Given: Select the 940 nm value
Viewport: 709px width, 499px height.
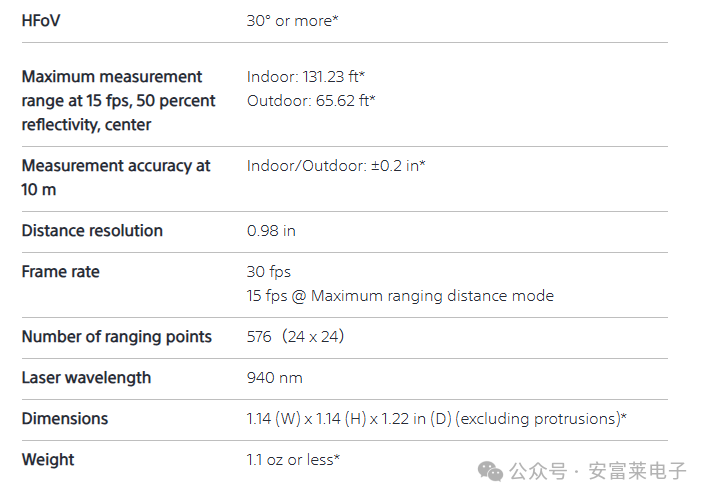Looking at the screenshot, I should click(274, 377).
